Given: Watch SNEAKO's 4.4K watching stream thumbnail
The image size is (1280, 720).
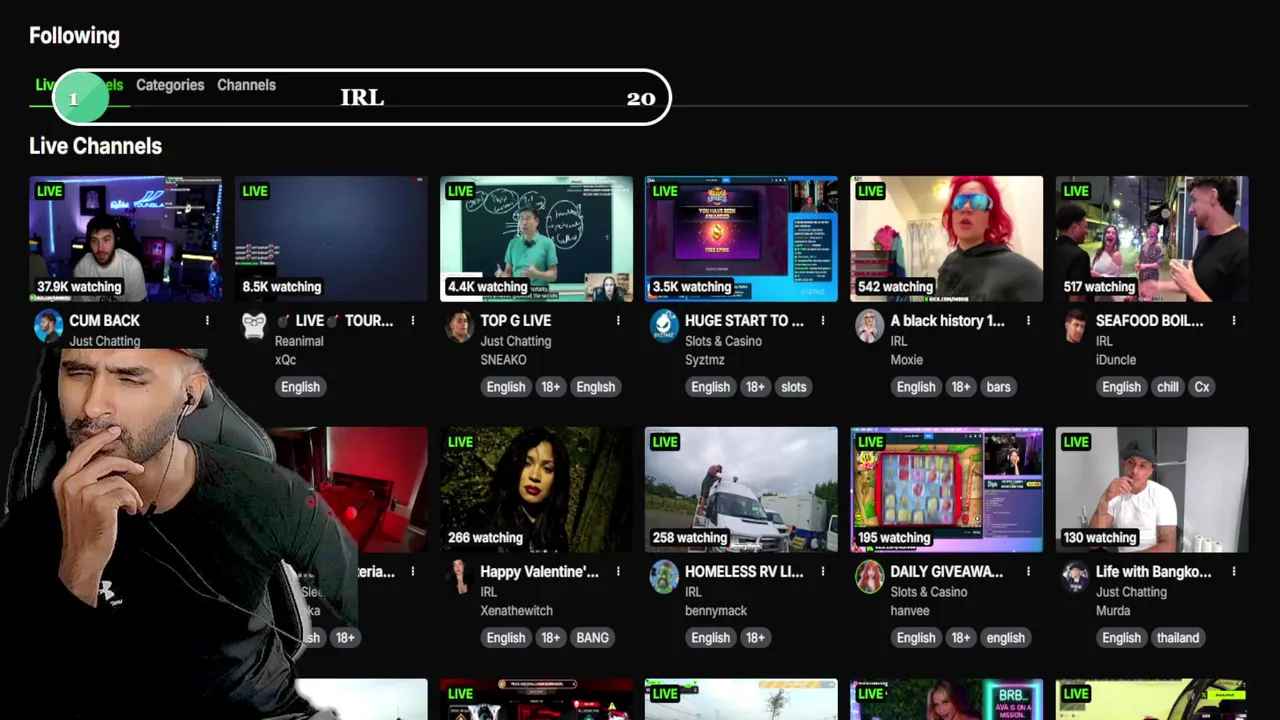Looking at the screenshot, I should click(536, 238).
